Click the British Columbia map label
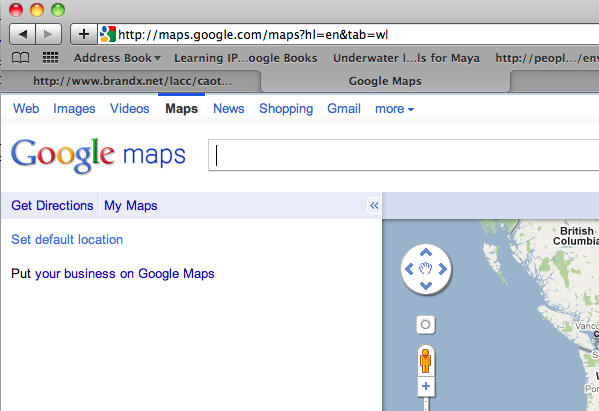 [576, 236]
